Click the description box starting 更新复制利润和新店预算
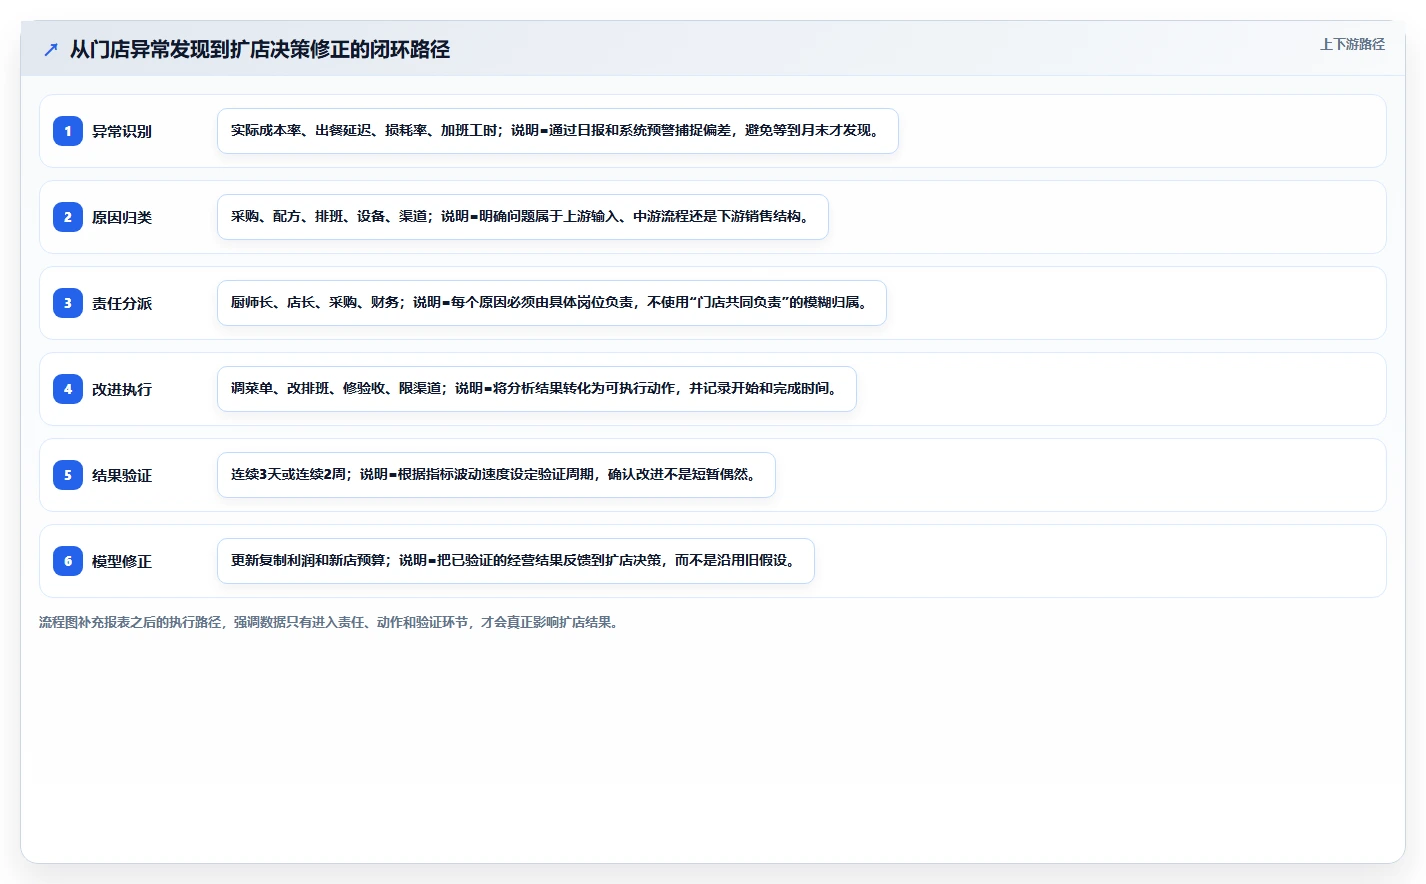The height and width of the screenshot is (884, 1426). pos(516,561)
